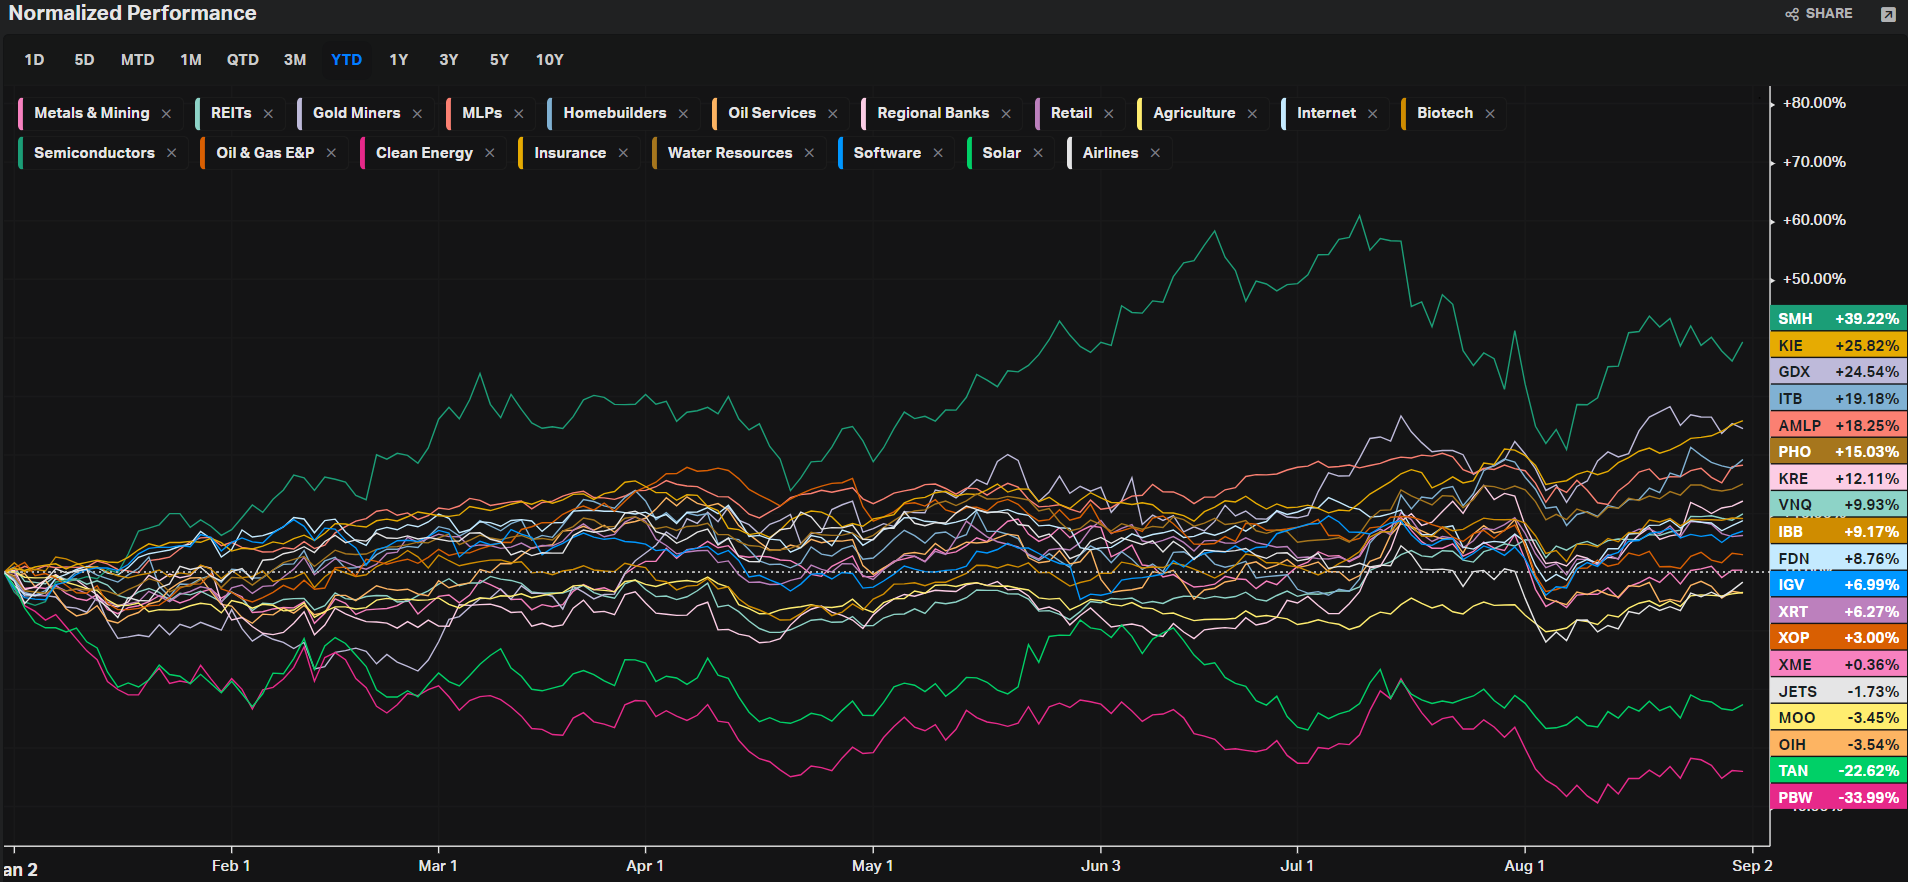
Task: Remove the Solar series chip
Action: coord(1038,153)
